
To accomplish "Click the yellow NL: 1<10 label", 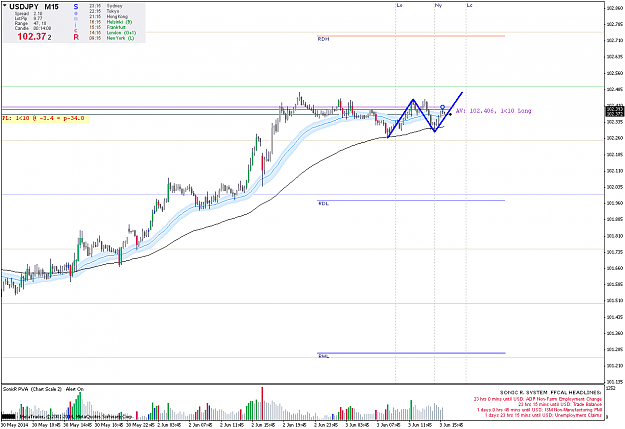I will (x=44, y=118).
